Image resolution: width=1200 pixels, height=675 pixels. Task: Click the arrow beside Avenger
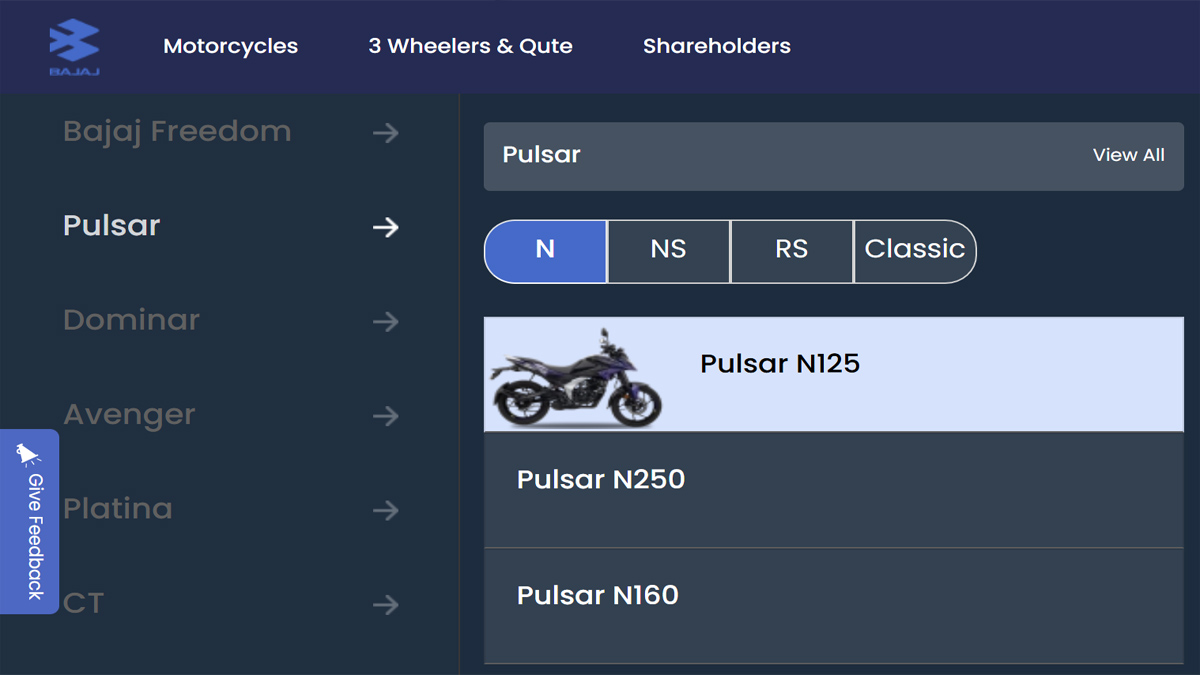pyautogui.click(x=386, y=416)
